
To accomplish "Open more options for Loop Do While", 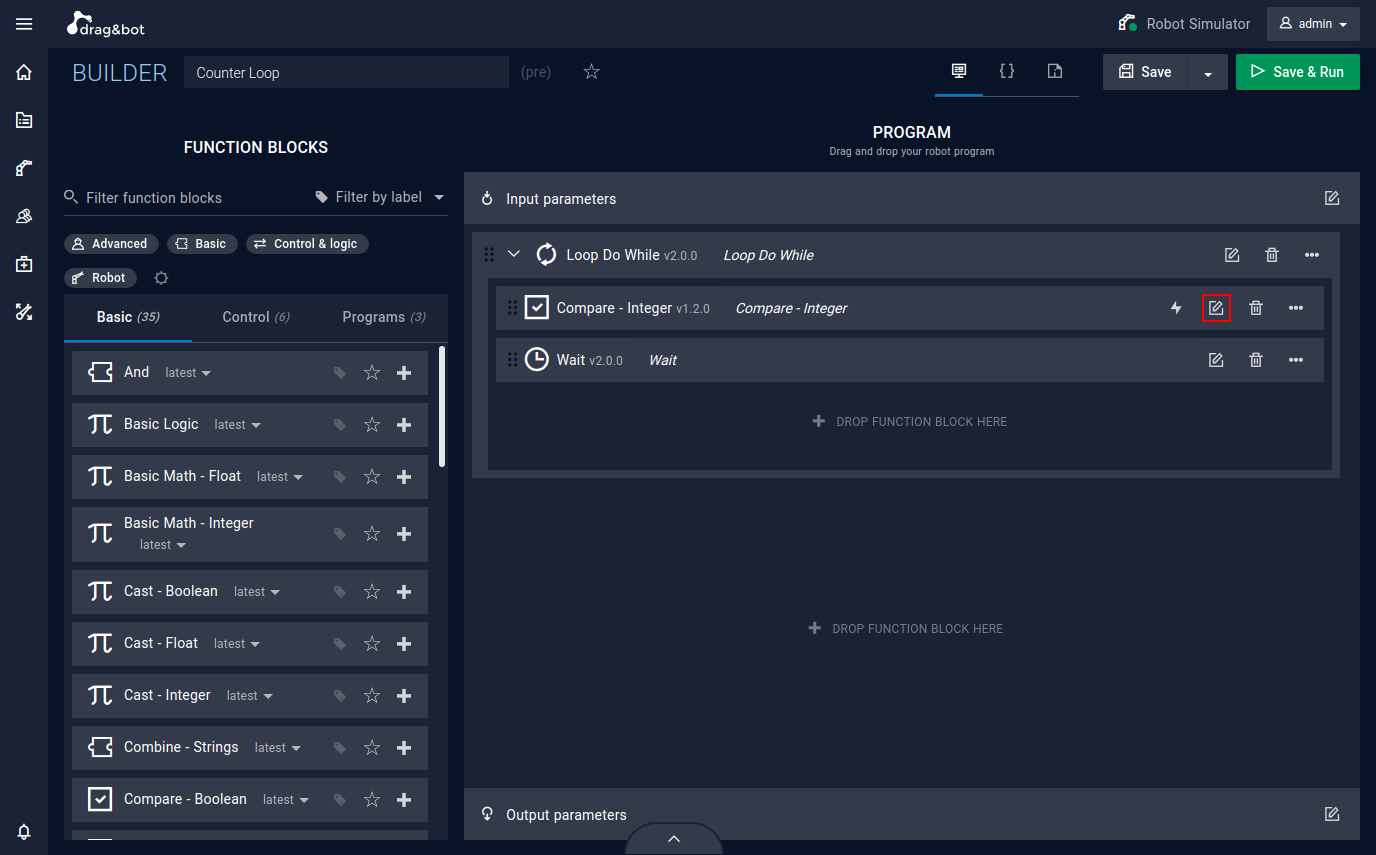I will coord(1312,255).
